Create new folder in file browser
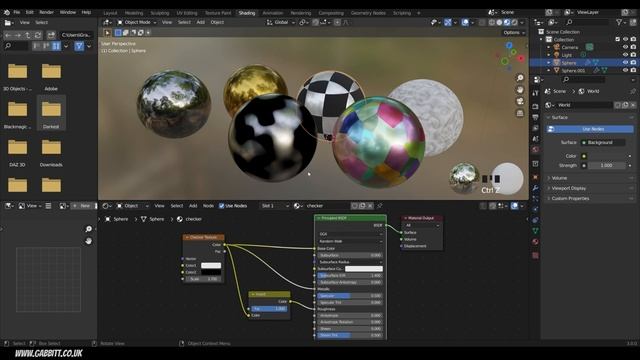 [x=51, y=35]
